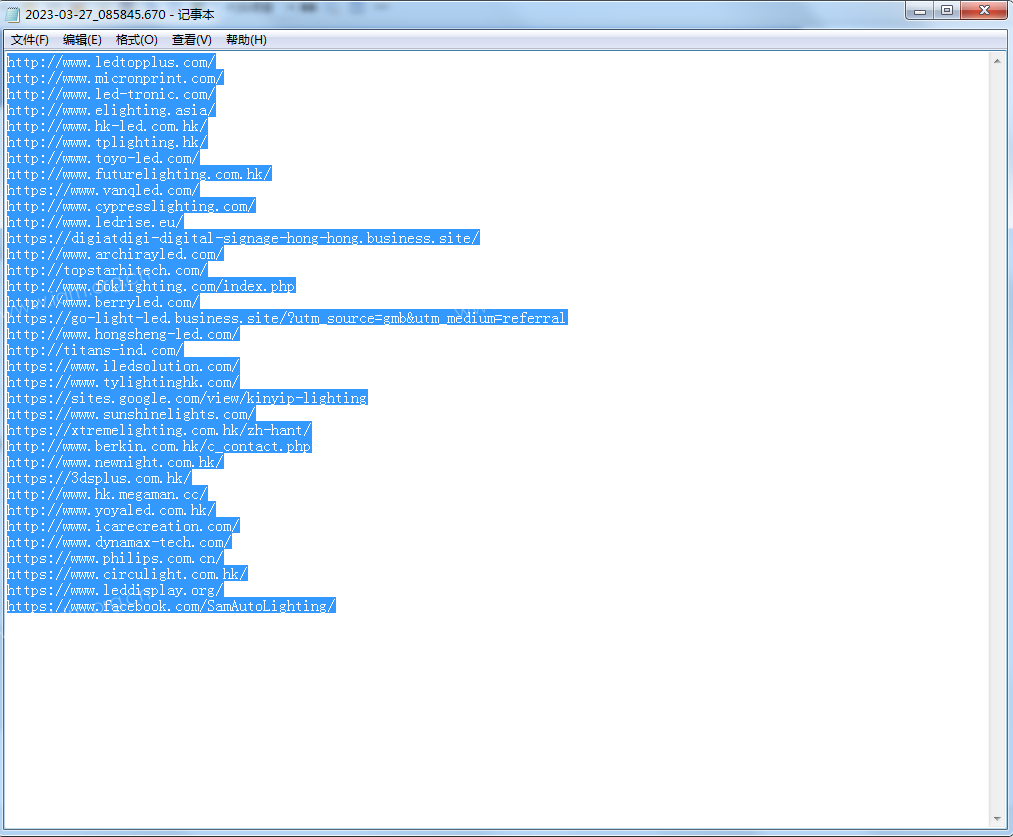
Task: Click the foklighting.com/index.php line
Action: coord(151,286)
